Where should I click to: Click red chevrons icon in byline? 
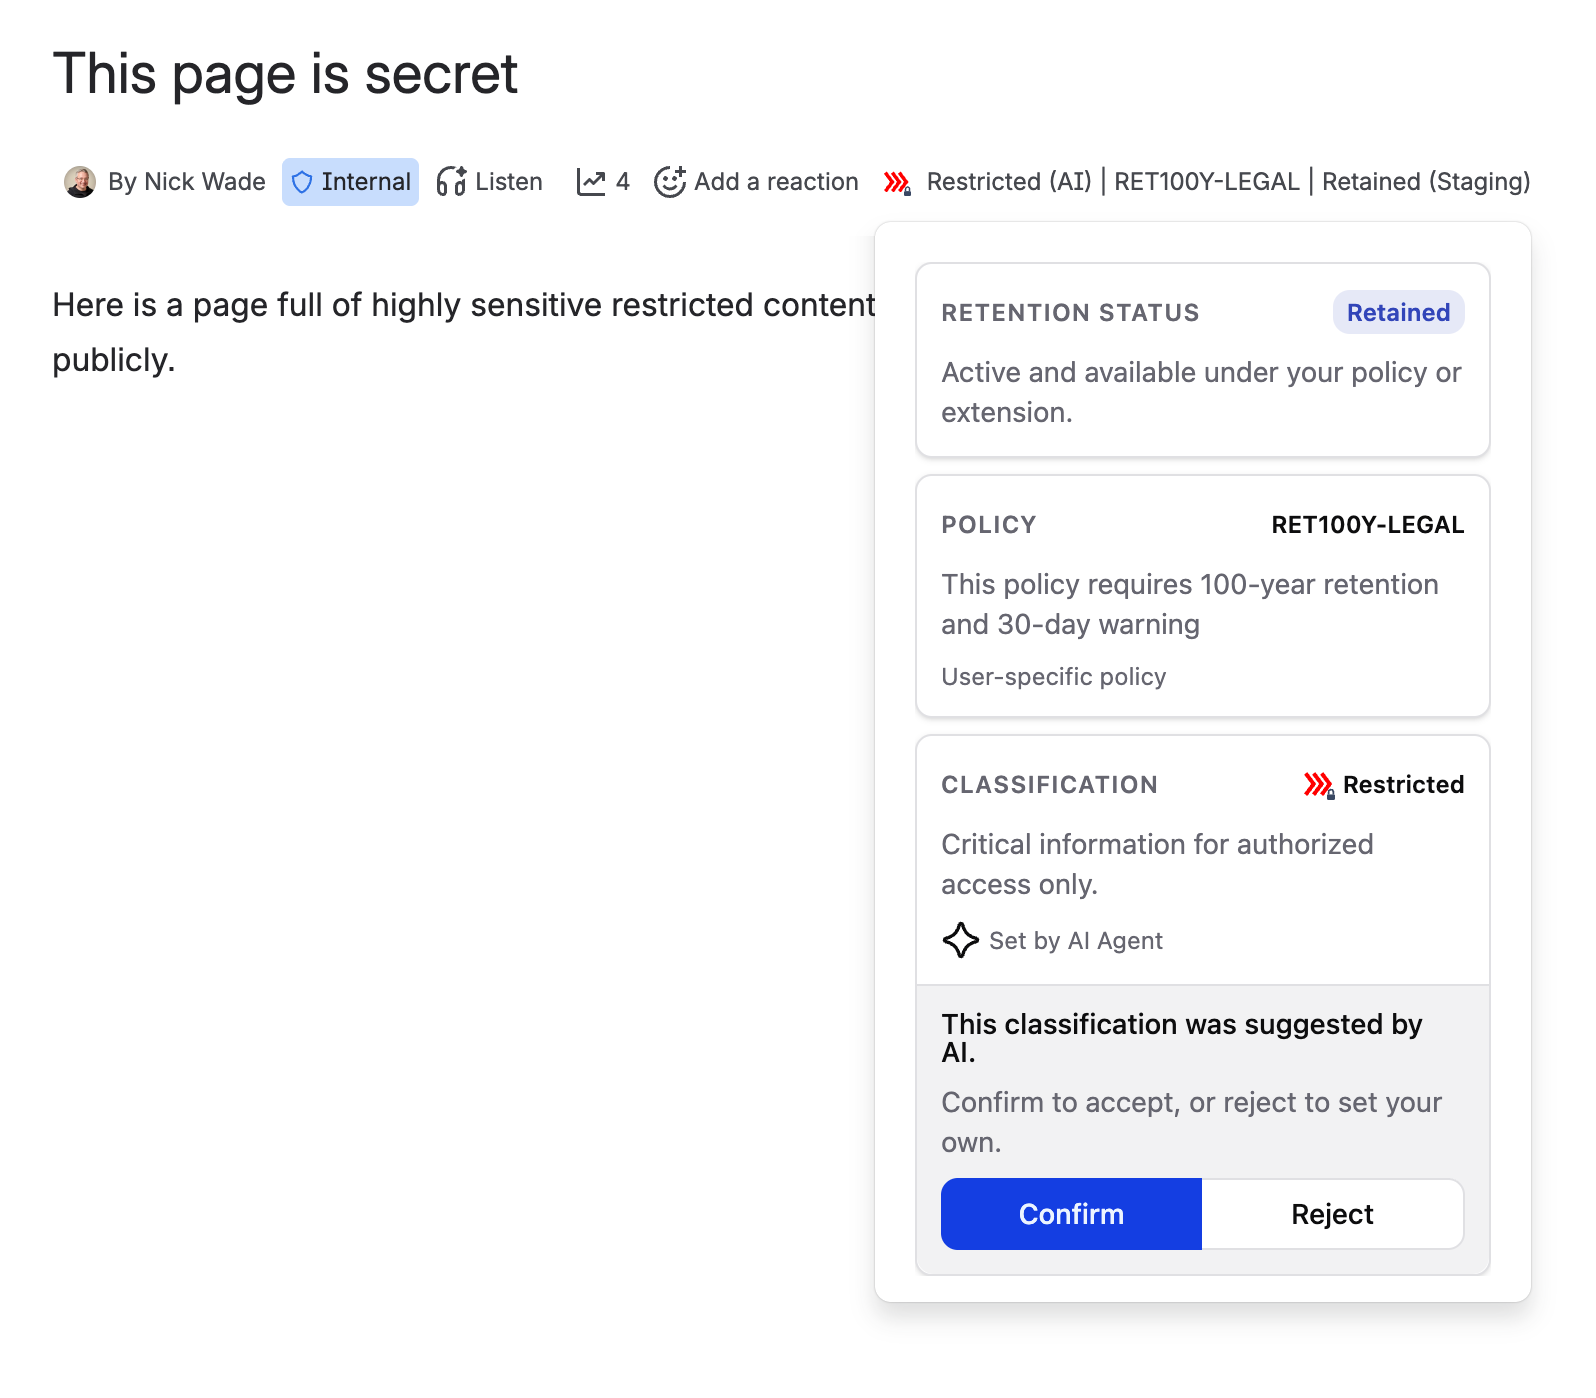pos(897,183)
